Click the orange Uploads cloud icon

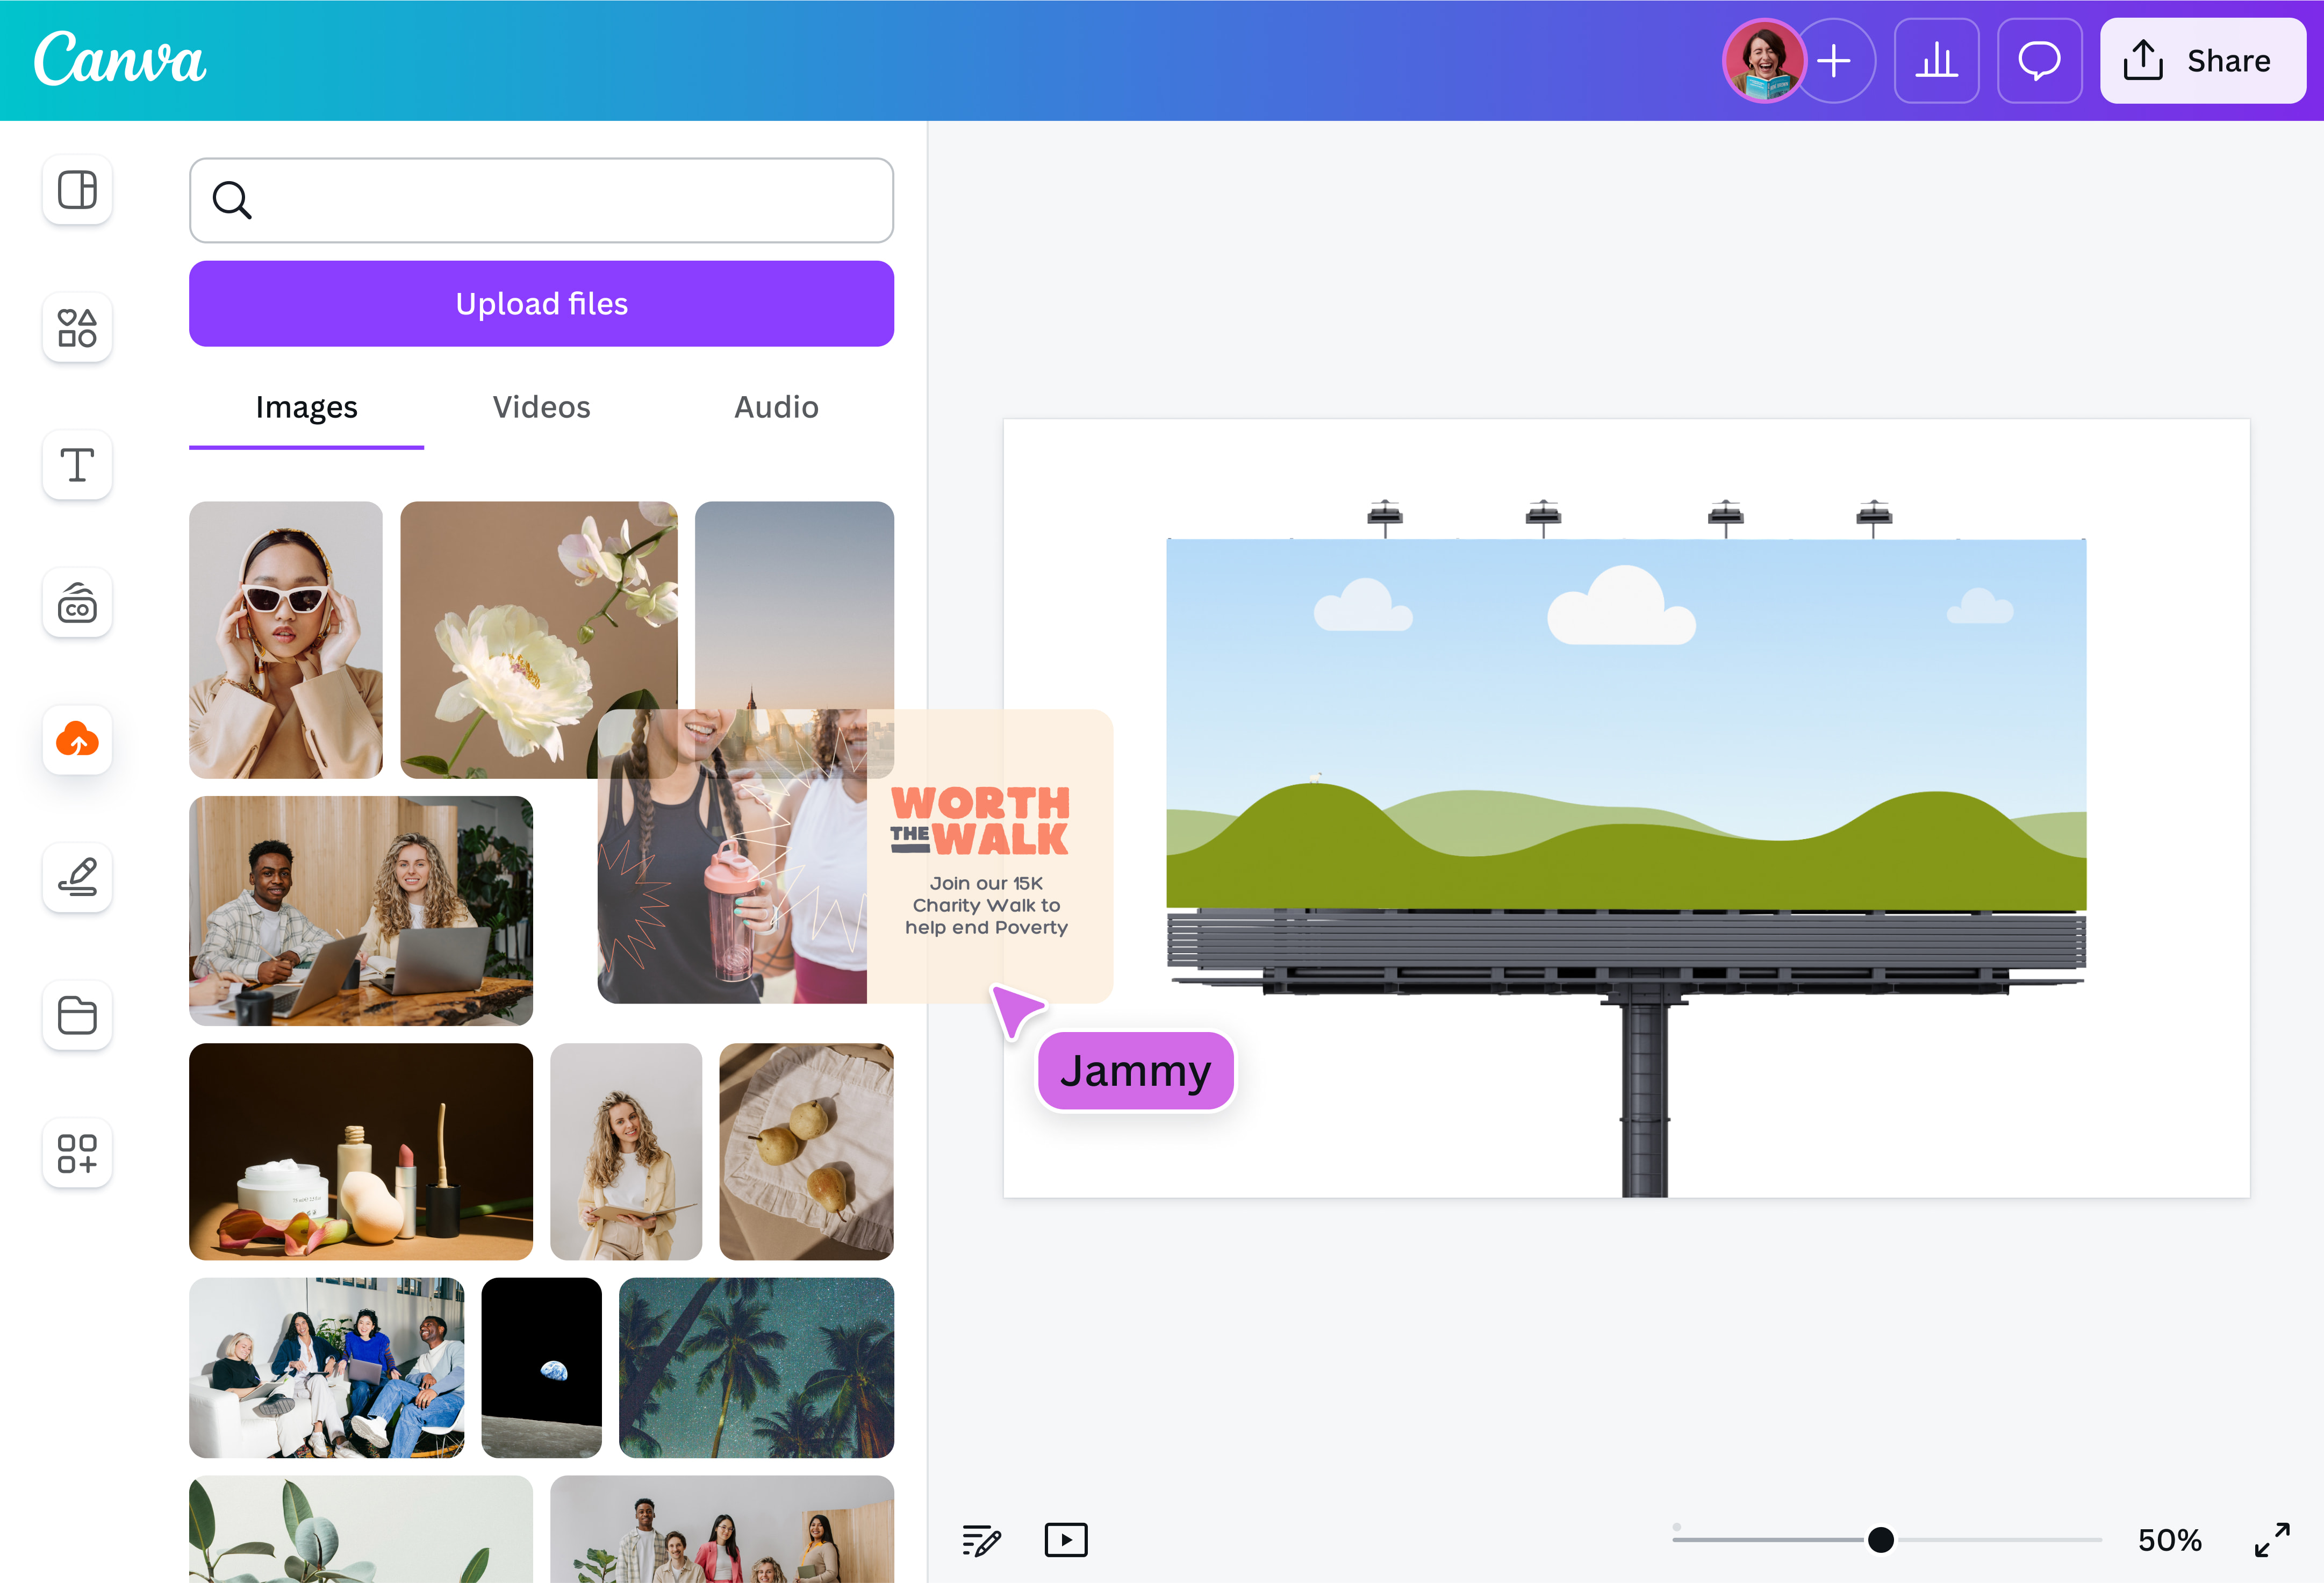[77, 740]
